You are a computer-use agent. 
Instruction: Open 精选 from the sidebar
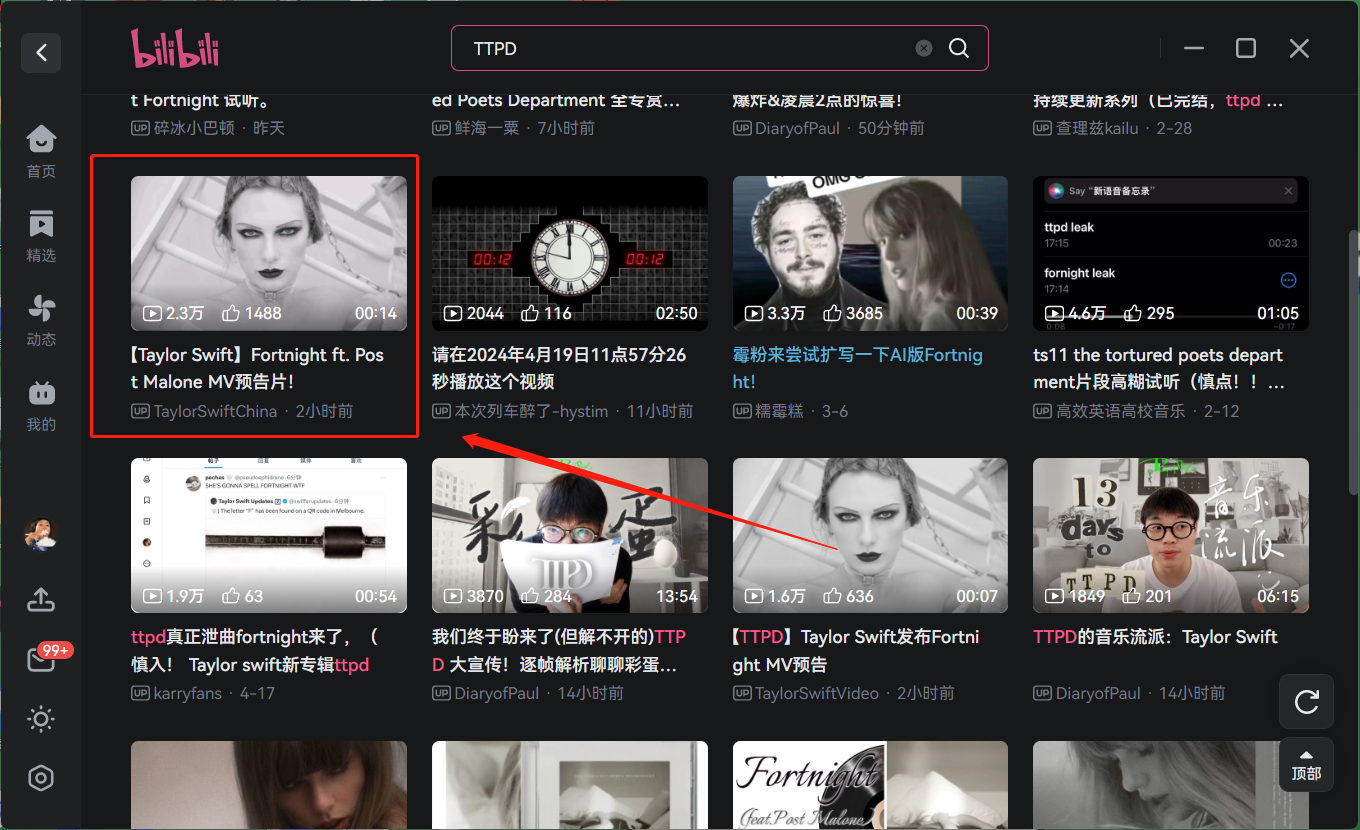pos(41,236)
